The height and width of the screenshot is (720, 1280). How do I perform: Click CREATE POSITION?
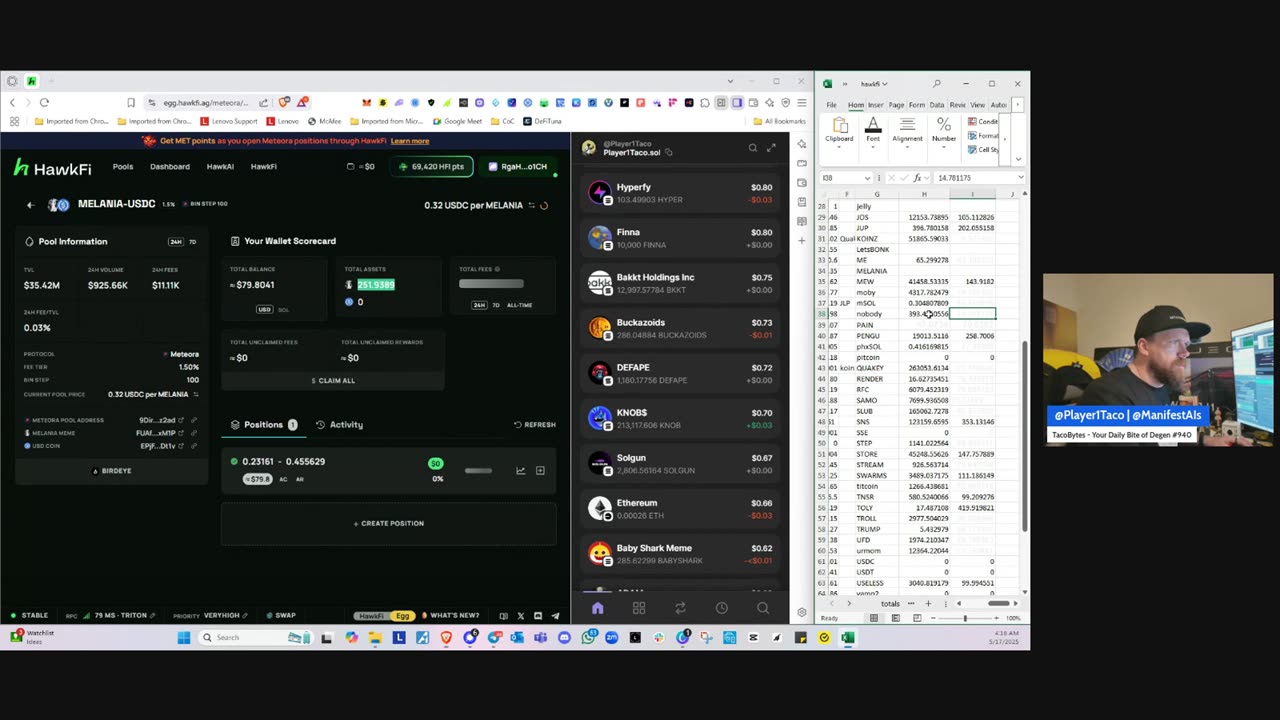tap(389, 523)
